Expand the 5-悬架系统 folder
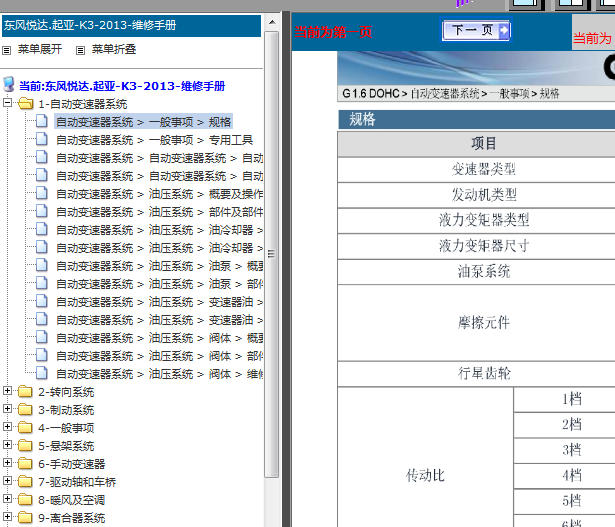Image resolution: width=615 pixels, height=527 pixels. [7, 445]
